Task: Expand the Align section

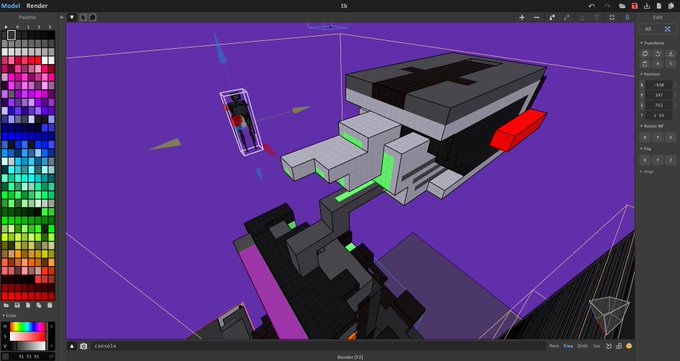Action: click(647, 172)
